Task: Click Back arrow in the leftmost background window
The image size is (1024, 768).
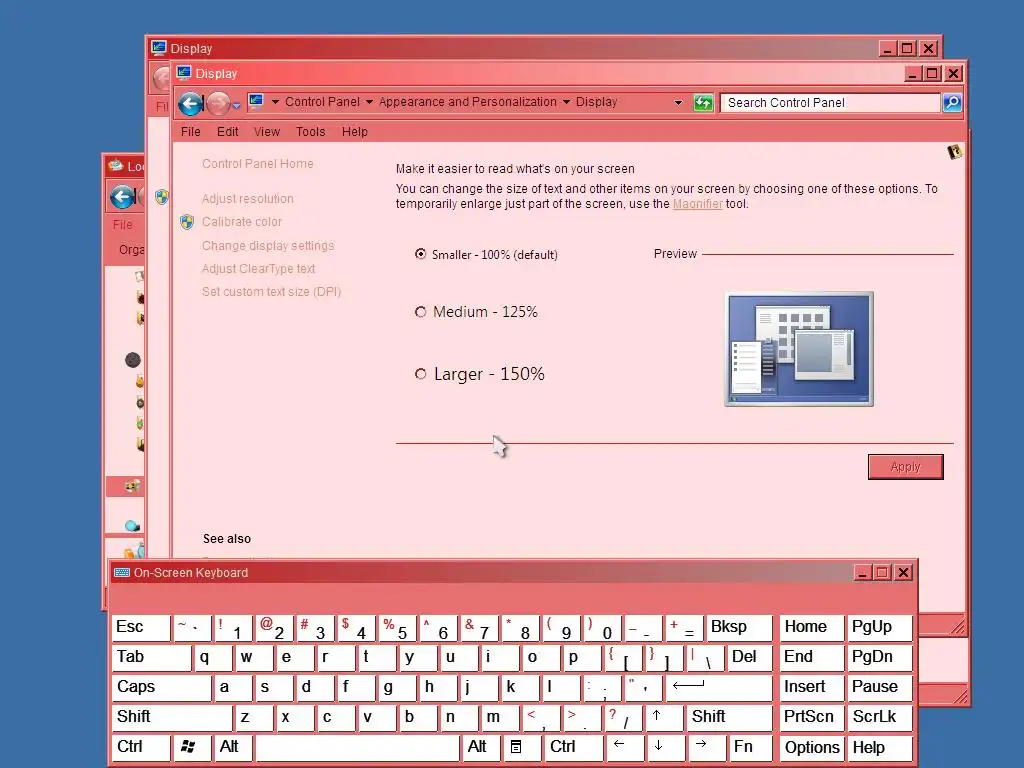Action: [123, 197]
